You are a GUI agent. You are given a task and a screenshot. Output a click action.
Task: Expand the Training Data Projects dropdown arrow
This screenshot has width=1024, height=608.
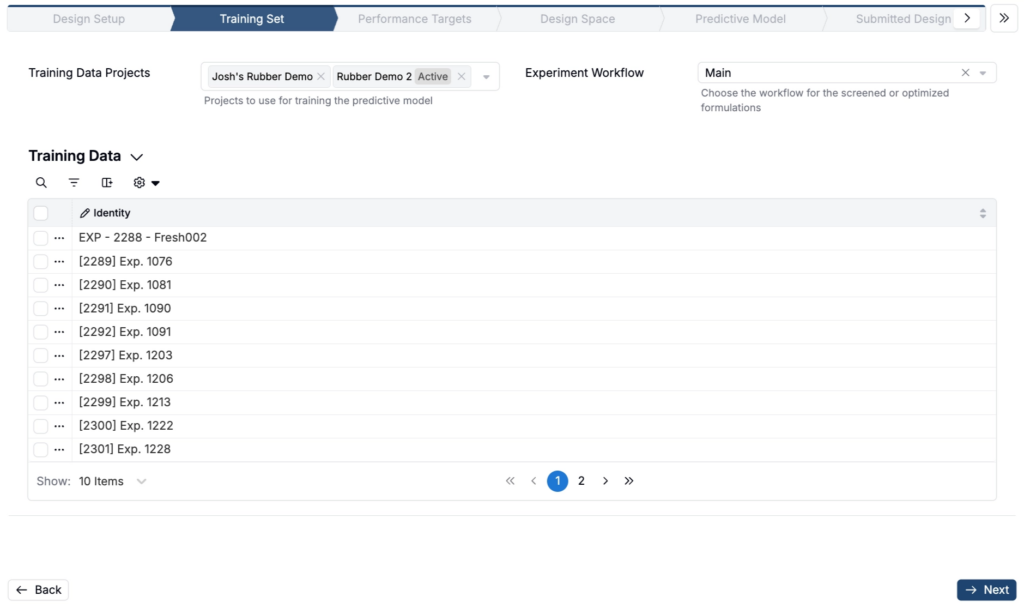[486, 77]
